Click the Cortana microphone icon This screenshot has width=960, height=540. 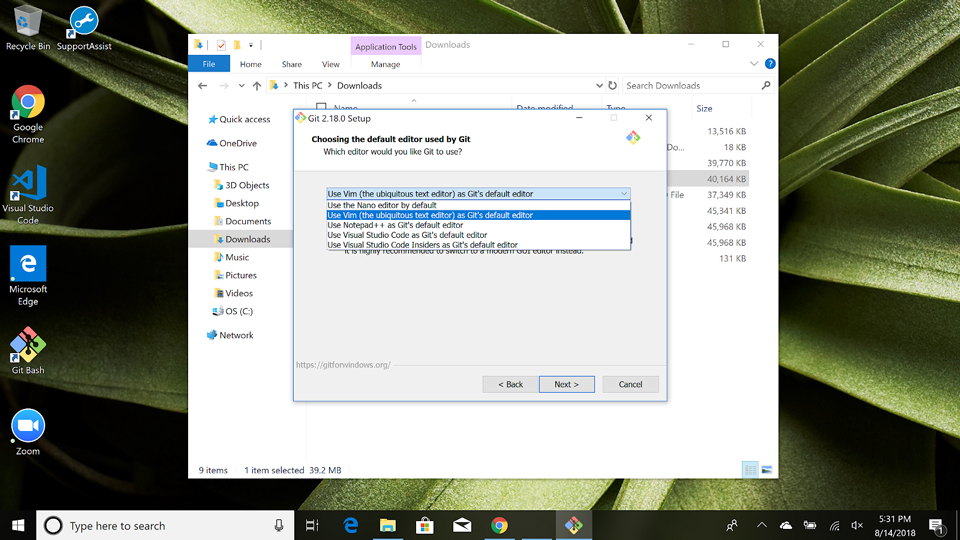[279, 525]
